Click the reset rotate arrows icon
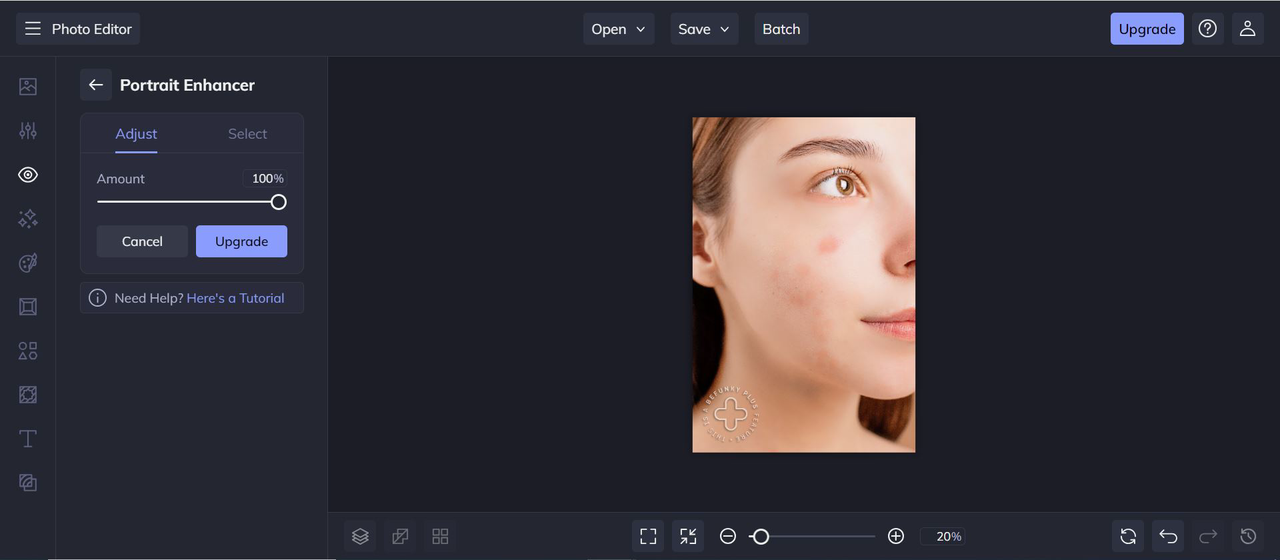1280x560 pixels. click(1128, 536)
